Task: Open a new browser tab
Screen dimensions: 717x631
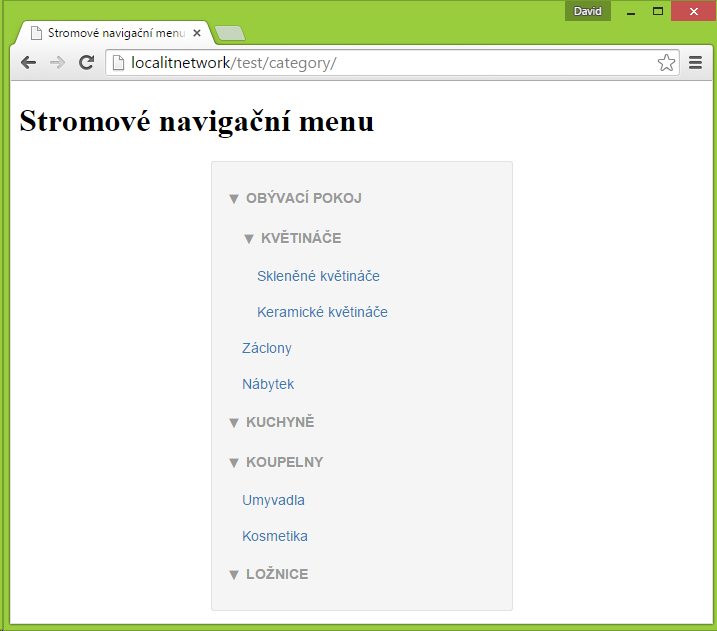Action: [x=230, y=33]
